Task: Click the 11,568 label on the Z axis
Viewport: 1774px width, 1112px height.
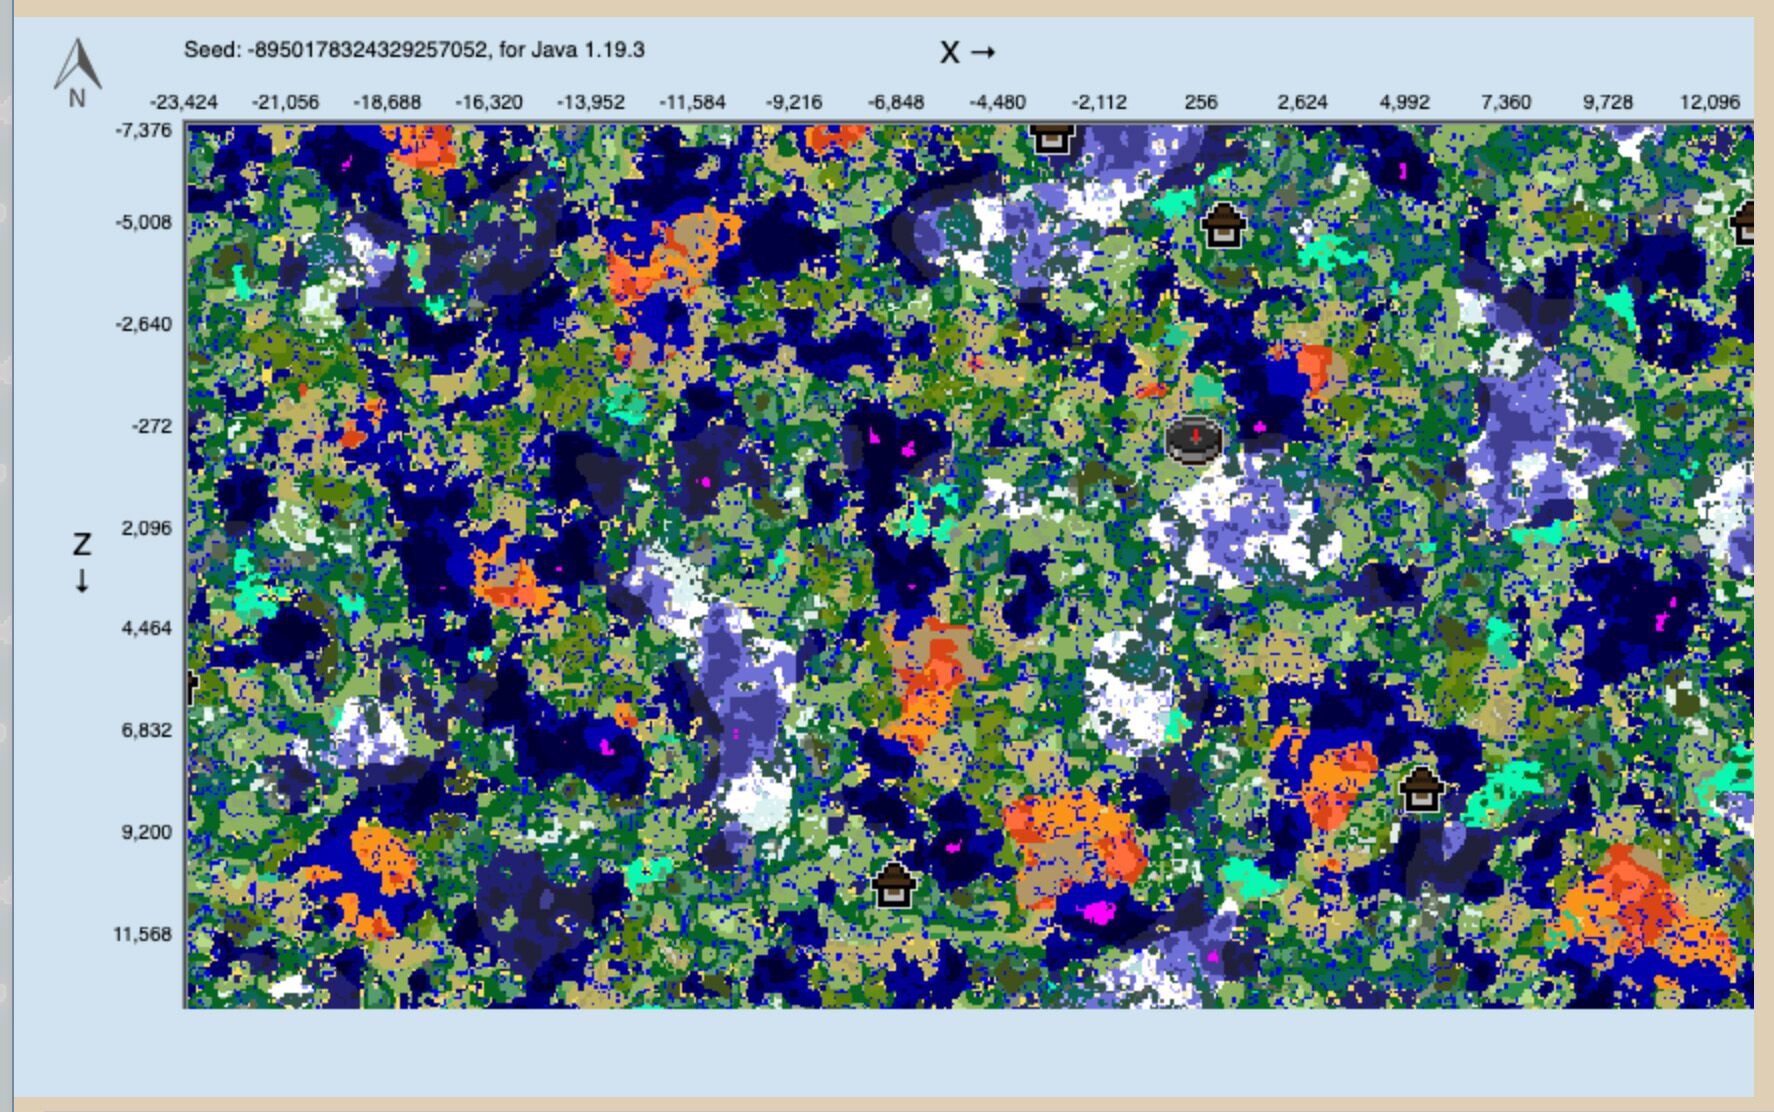Action: [x=142, y=934]
